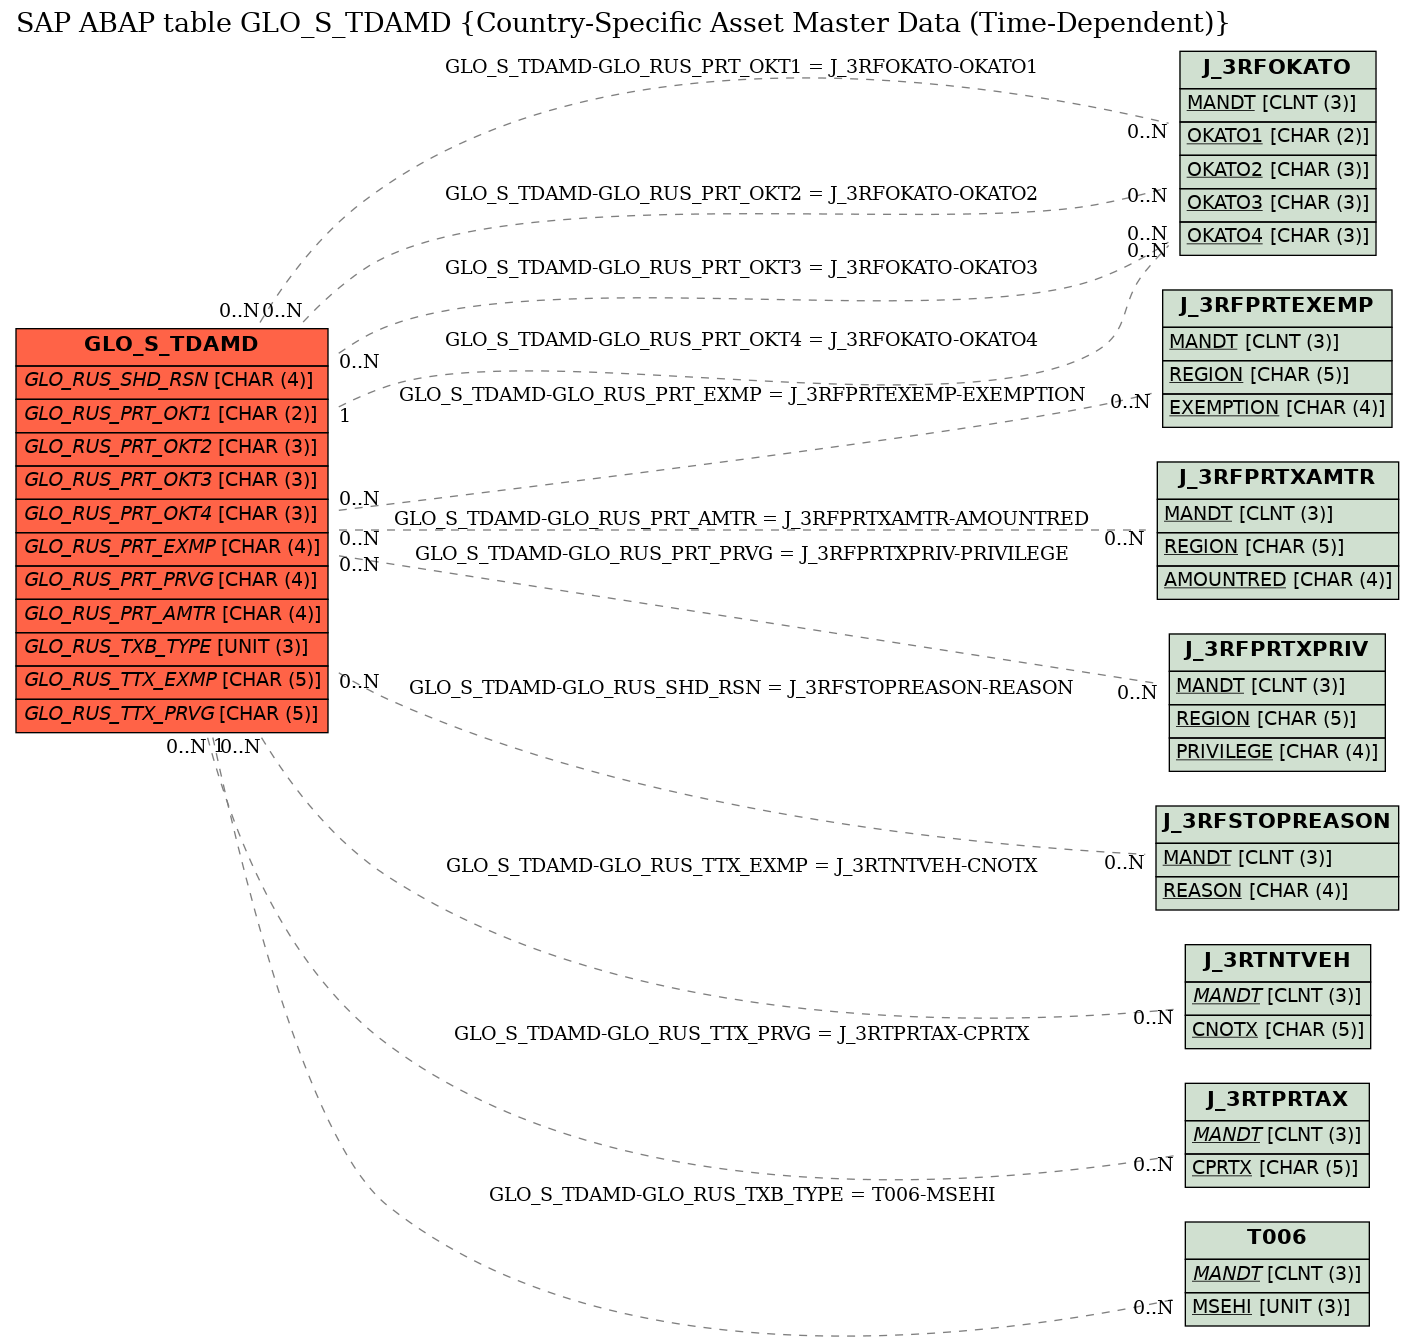Image resolution: width=1415 pixels, height=1342 pixels.
Task: Click the GLO_RUS_PRT_EXMP = EXEMPTION relation label
Action: tap(742, 395)
